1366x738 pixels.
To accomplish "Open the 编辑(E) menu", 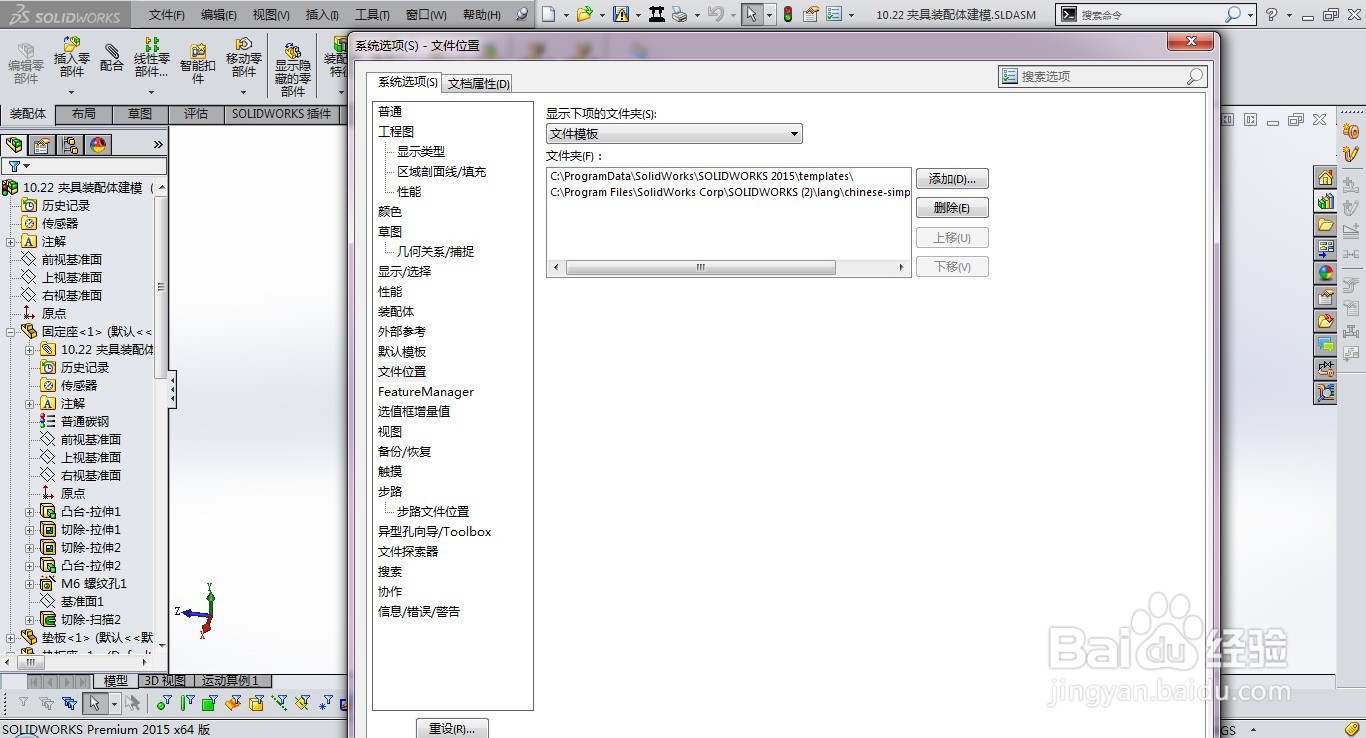I will coord(219,15).
